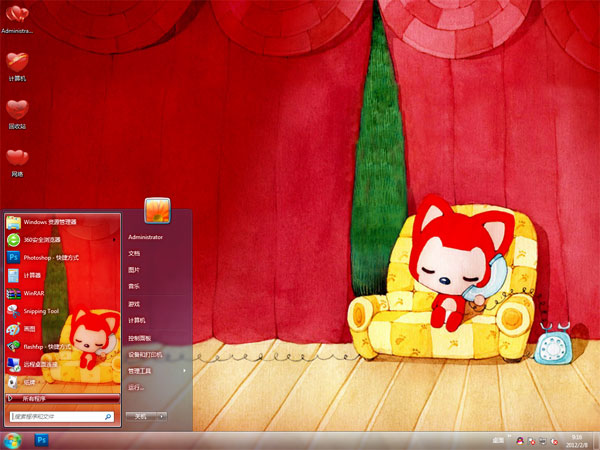This screenshot has height=450, width=600.
Task: Open the 网络 network desktop icon
Action: [x=17, y=163]
